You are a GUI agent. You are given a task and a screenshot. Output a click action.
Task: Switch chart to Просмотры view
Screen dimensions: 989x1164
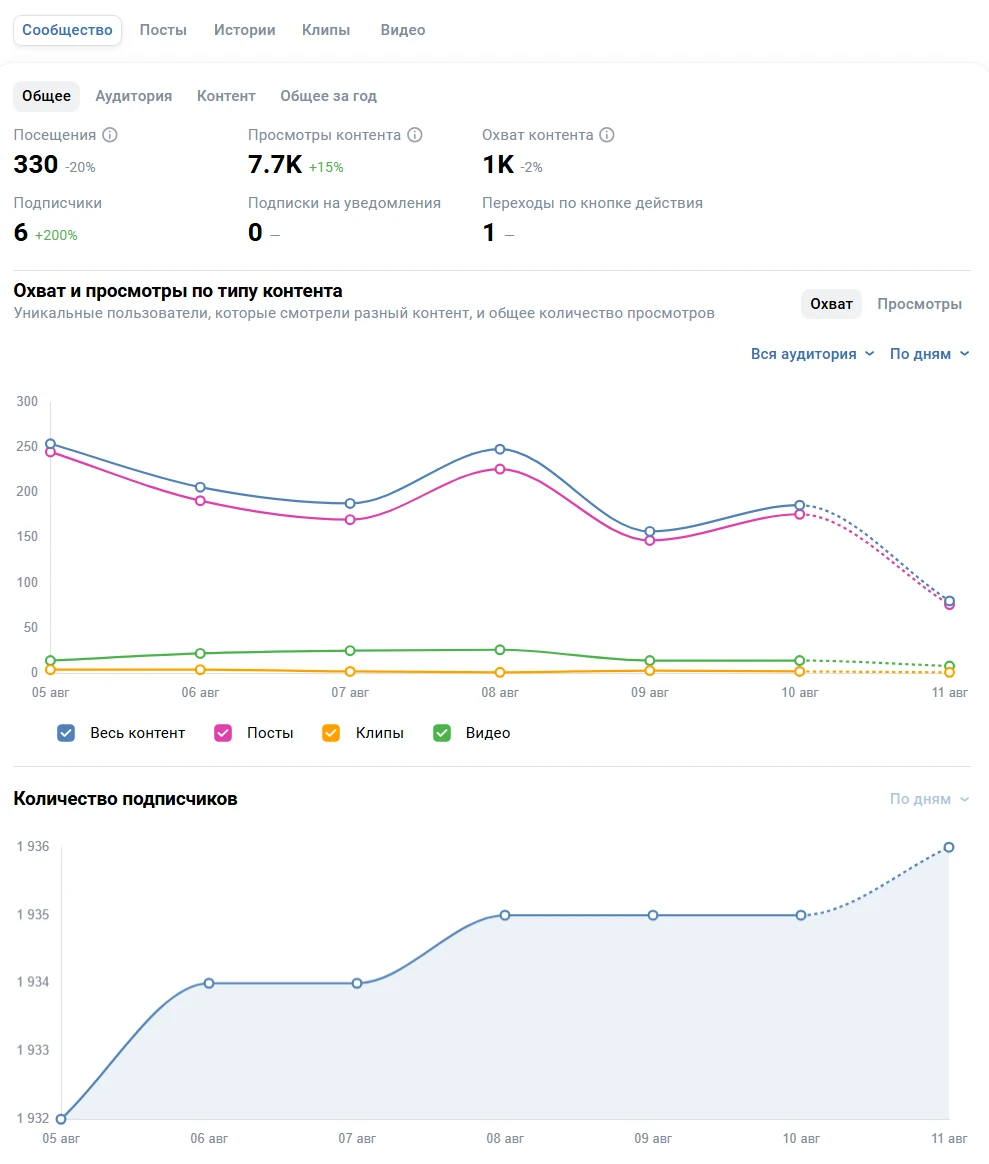(919, 304)
